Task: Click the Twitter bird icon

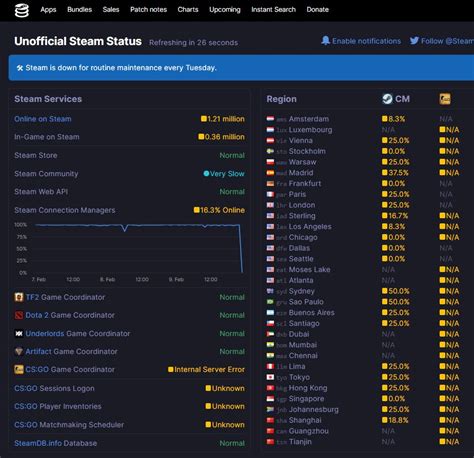Action: pos(414,41)
